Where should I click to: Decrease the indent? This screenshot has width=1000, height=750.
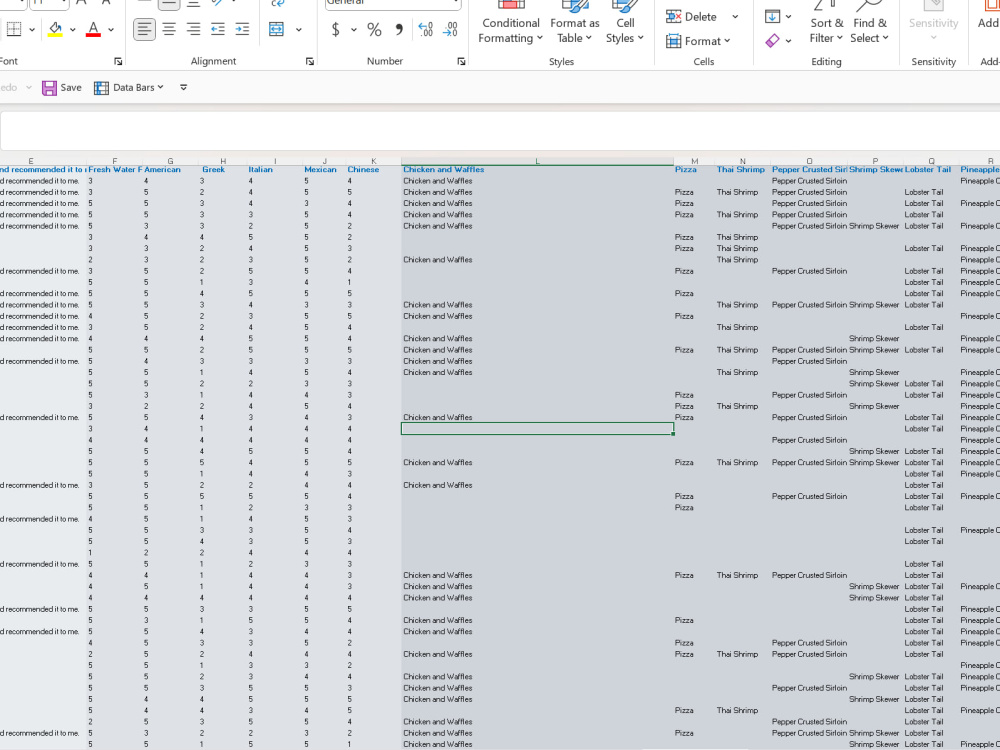[x=217, y=29]
